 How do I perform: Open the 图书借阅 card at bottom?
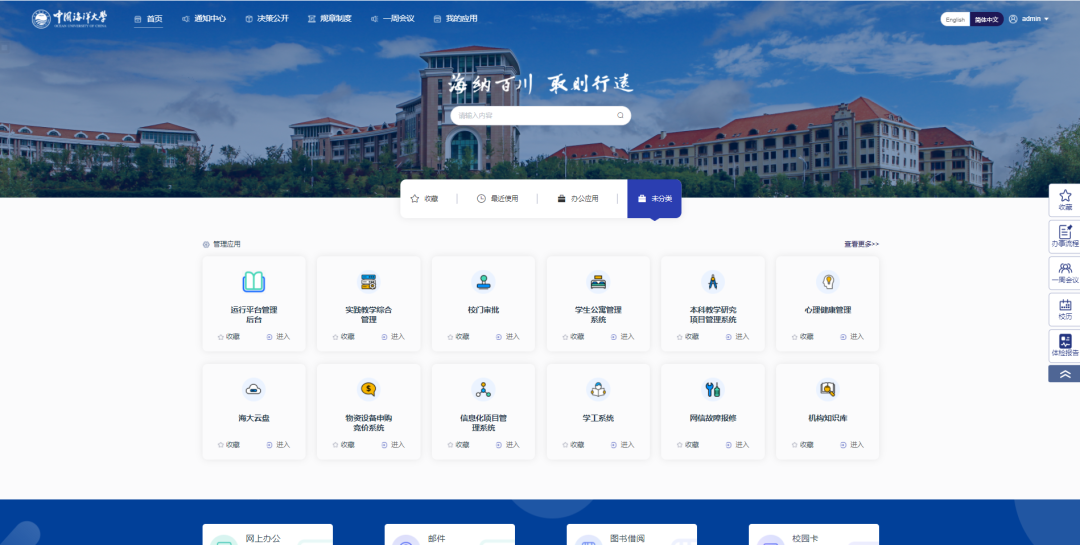[x=632, y=535]
